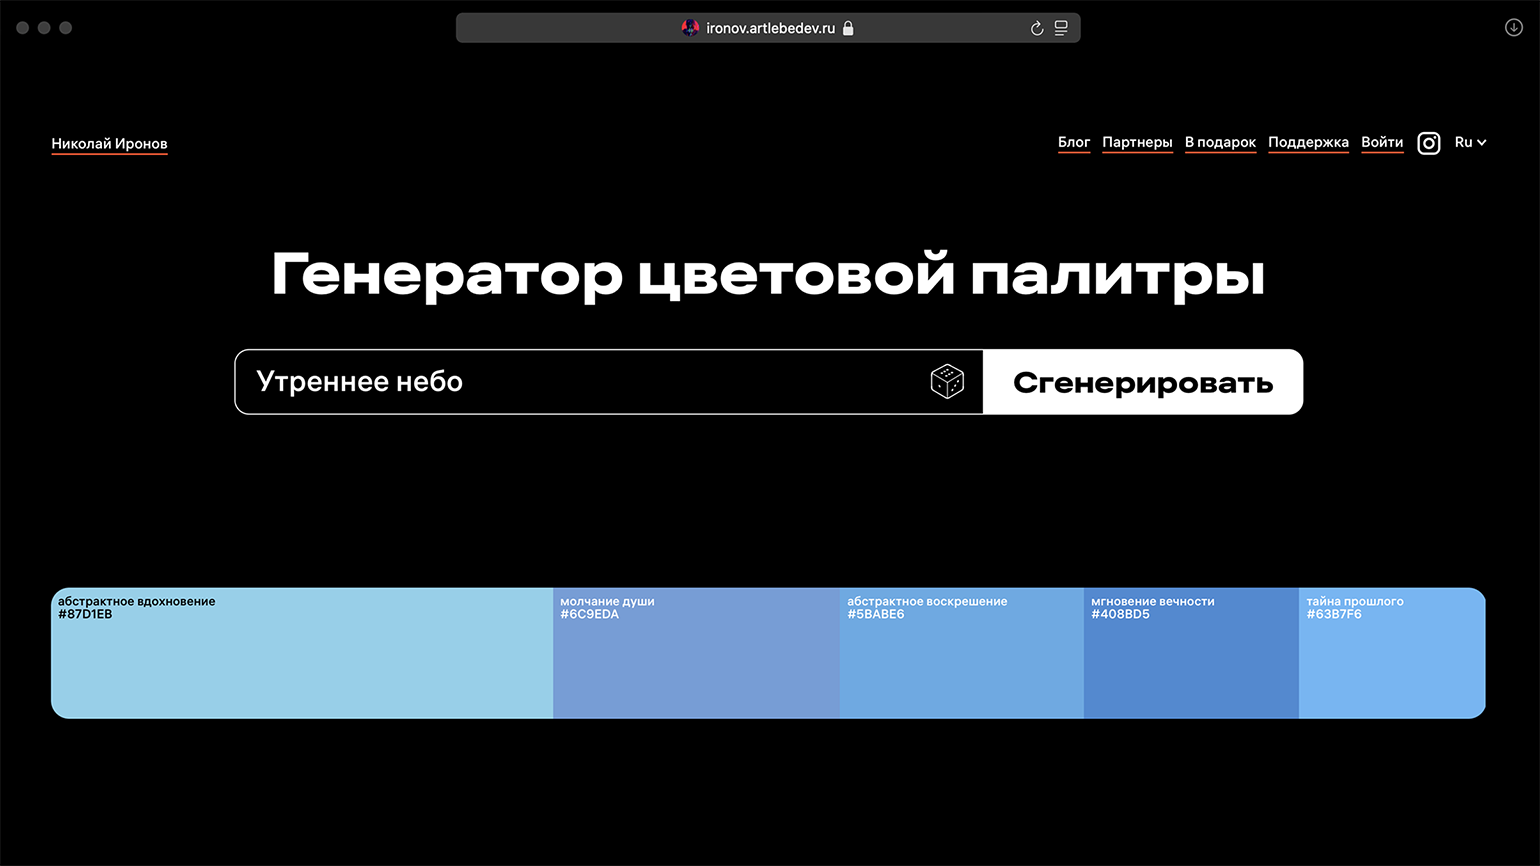
Task: Pick the #87D1EB абстрактное вдохновение swatch
Action: 302,653
